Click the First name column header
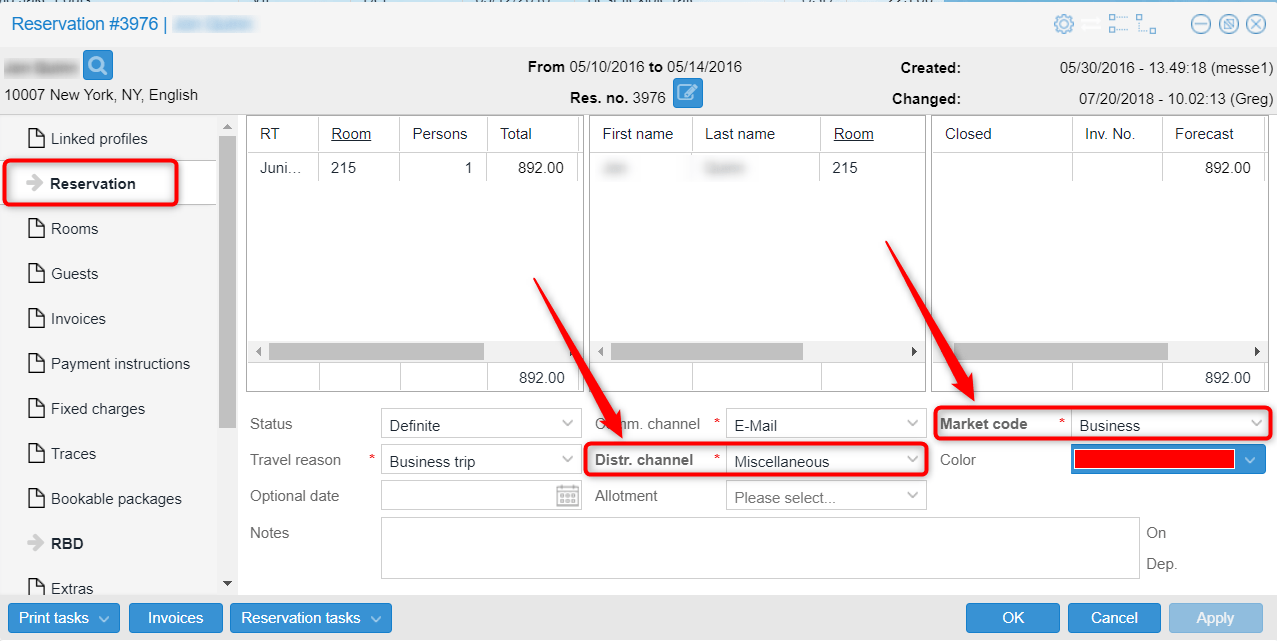The height and width of the screenshot is (641, 1277). 637,134
